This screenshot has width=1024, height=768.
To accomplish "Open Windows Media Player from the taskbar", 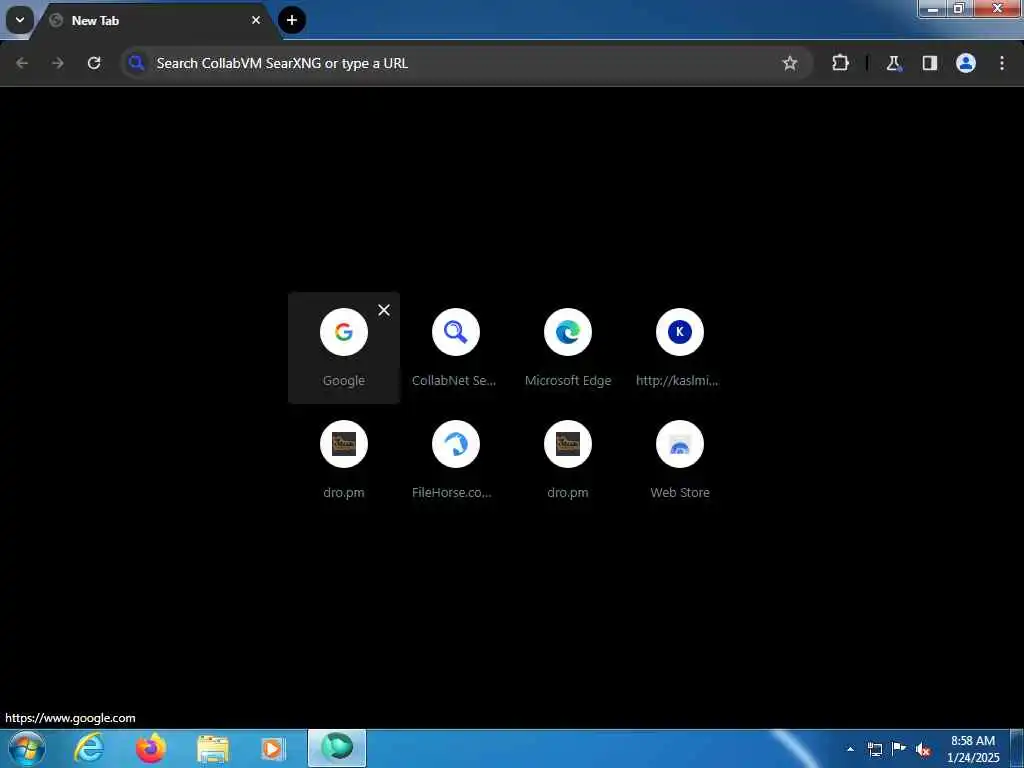I will point(273,748).
